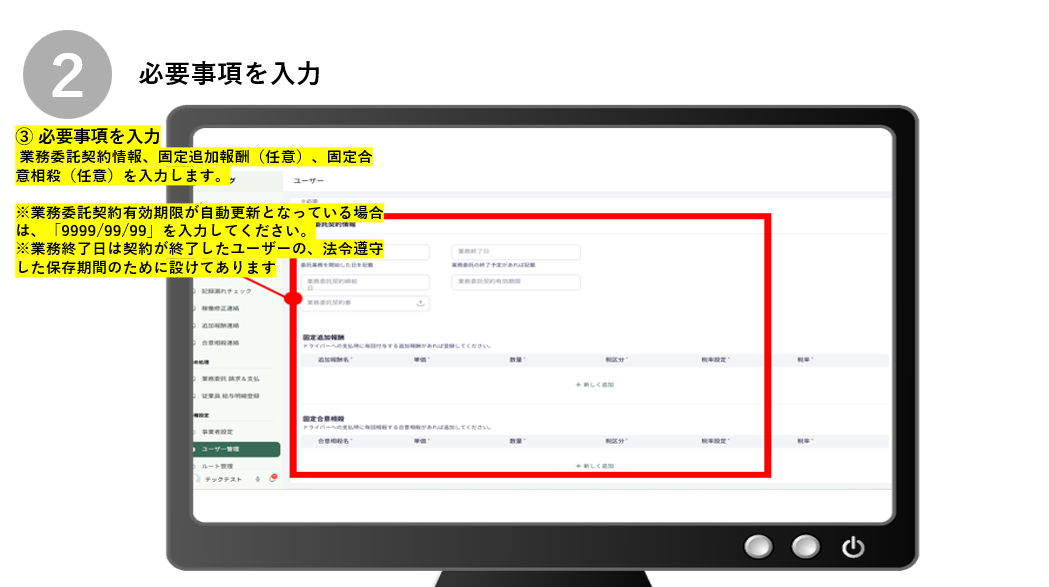1049x587 pixels.
Task: Click the 追加報酬連絡 sidebar icon
Action: coord(194,325)
